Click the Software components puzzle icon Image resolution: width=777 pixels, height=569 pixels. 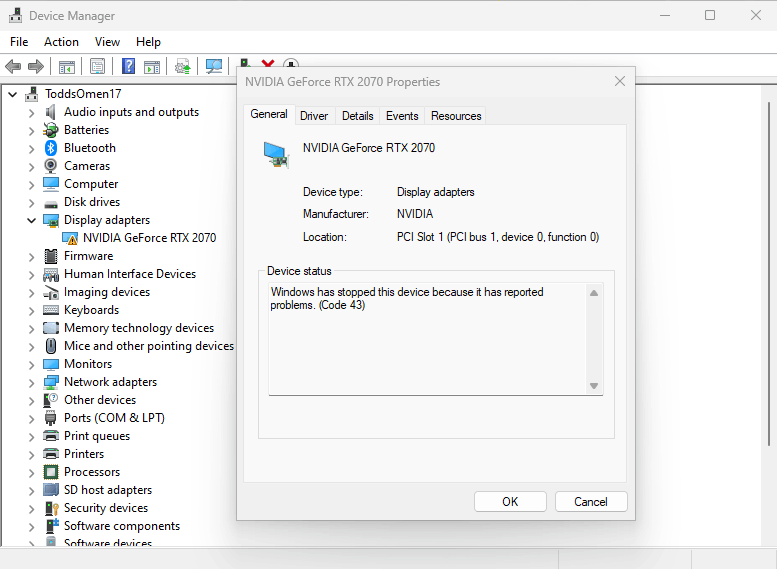click(52, 526)
